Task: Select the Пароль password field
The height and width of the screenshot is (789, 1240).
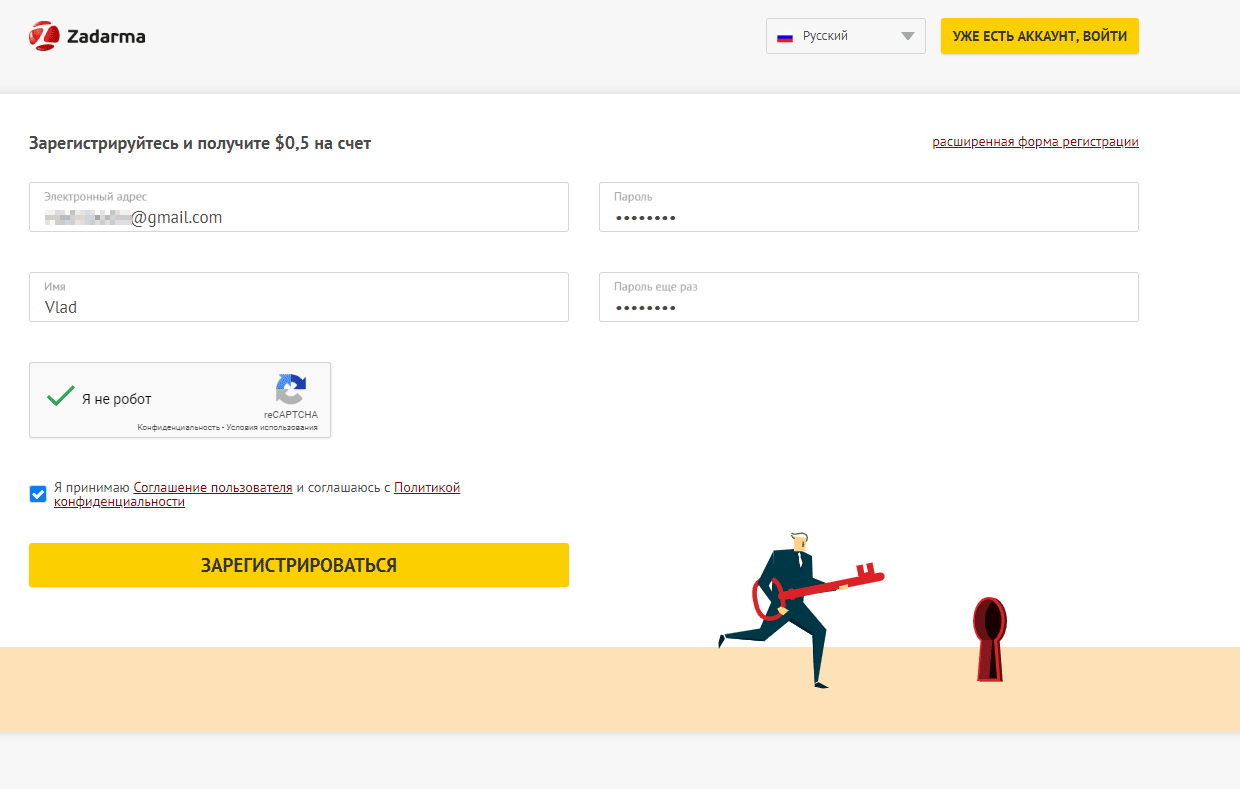Action: click(x=868, y=216)
